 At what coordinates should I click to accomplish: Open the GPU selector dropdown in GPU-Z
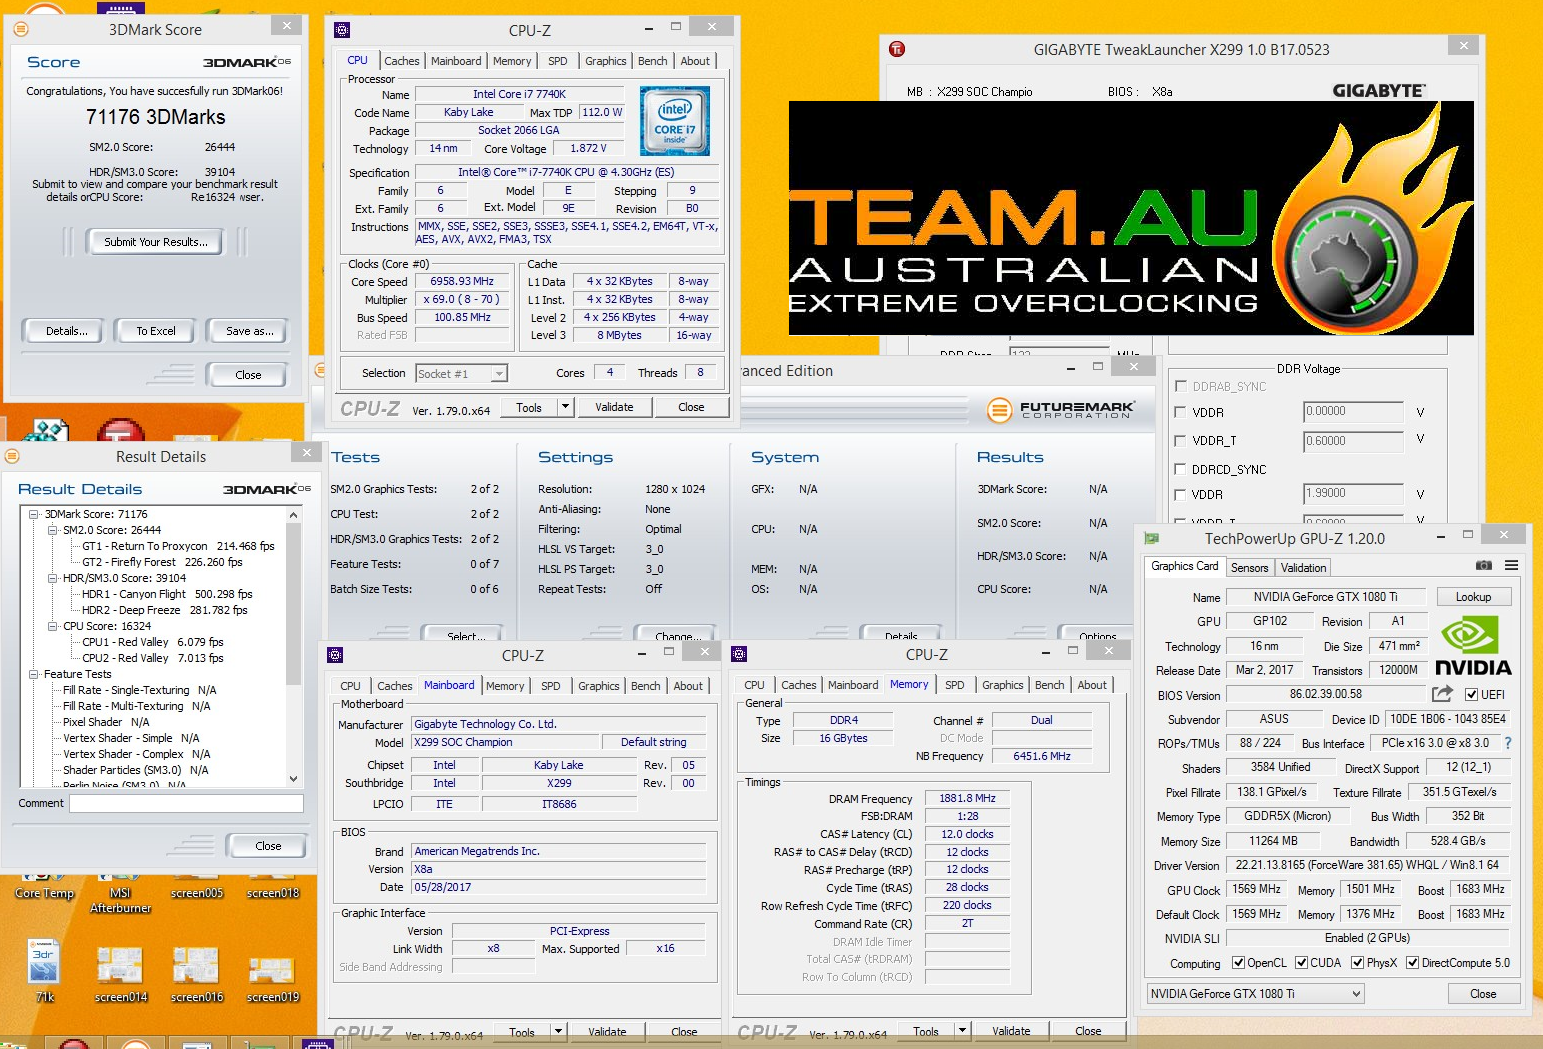click(x=1256, y=994)
